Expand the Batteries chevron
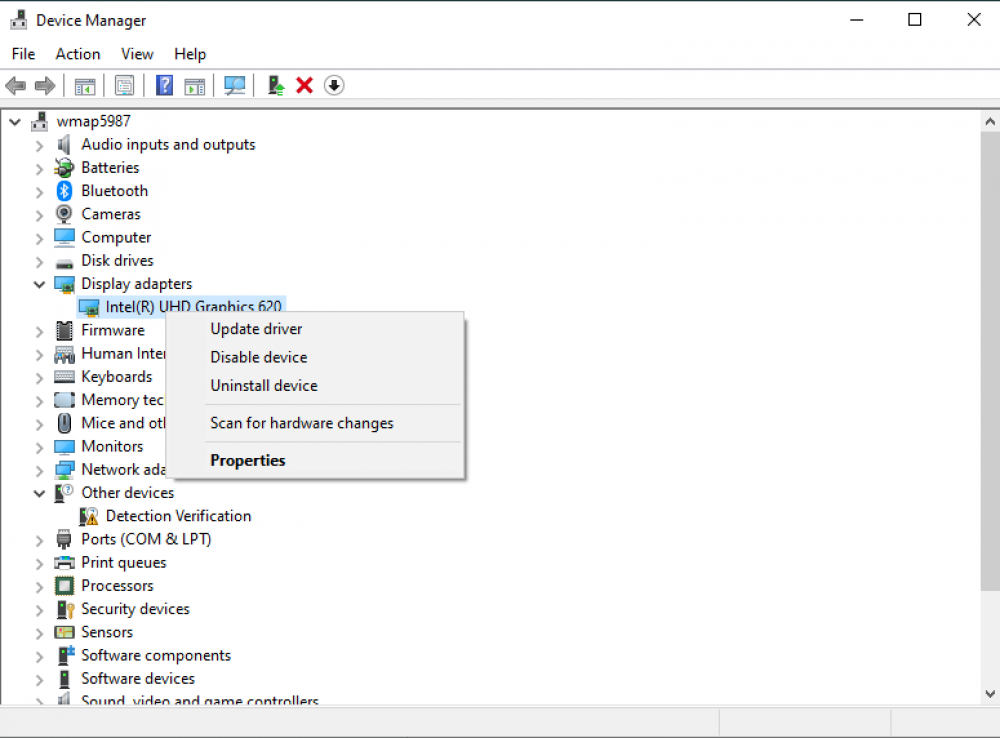Viewport: 1000px width, 738px height. 40,169
